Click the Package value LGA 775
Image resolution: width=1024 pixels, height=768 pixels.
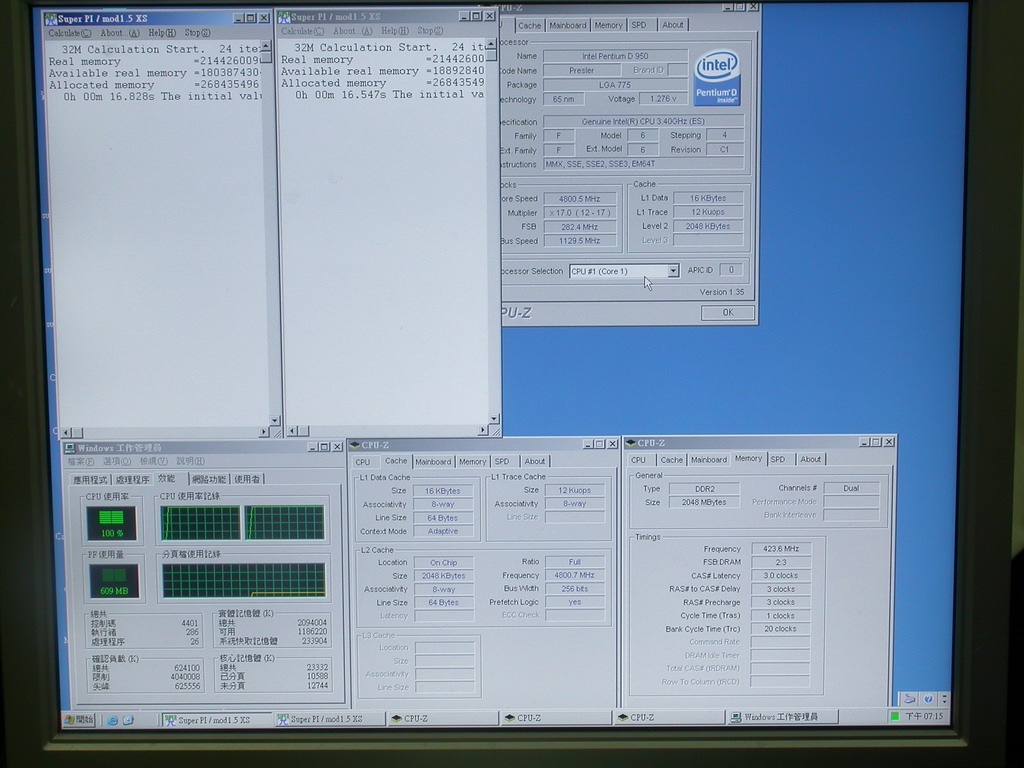click(615, 85)
